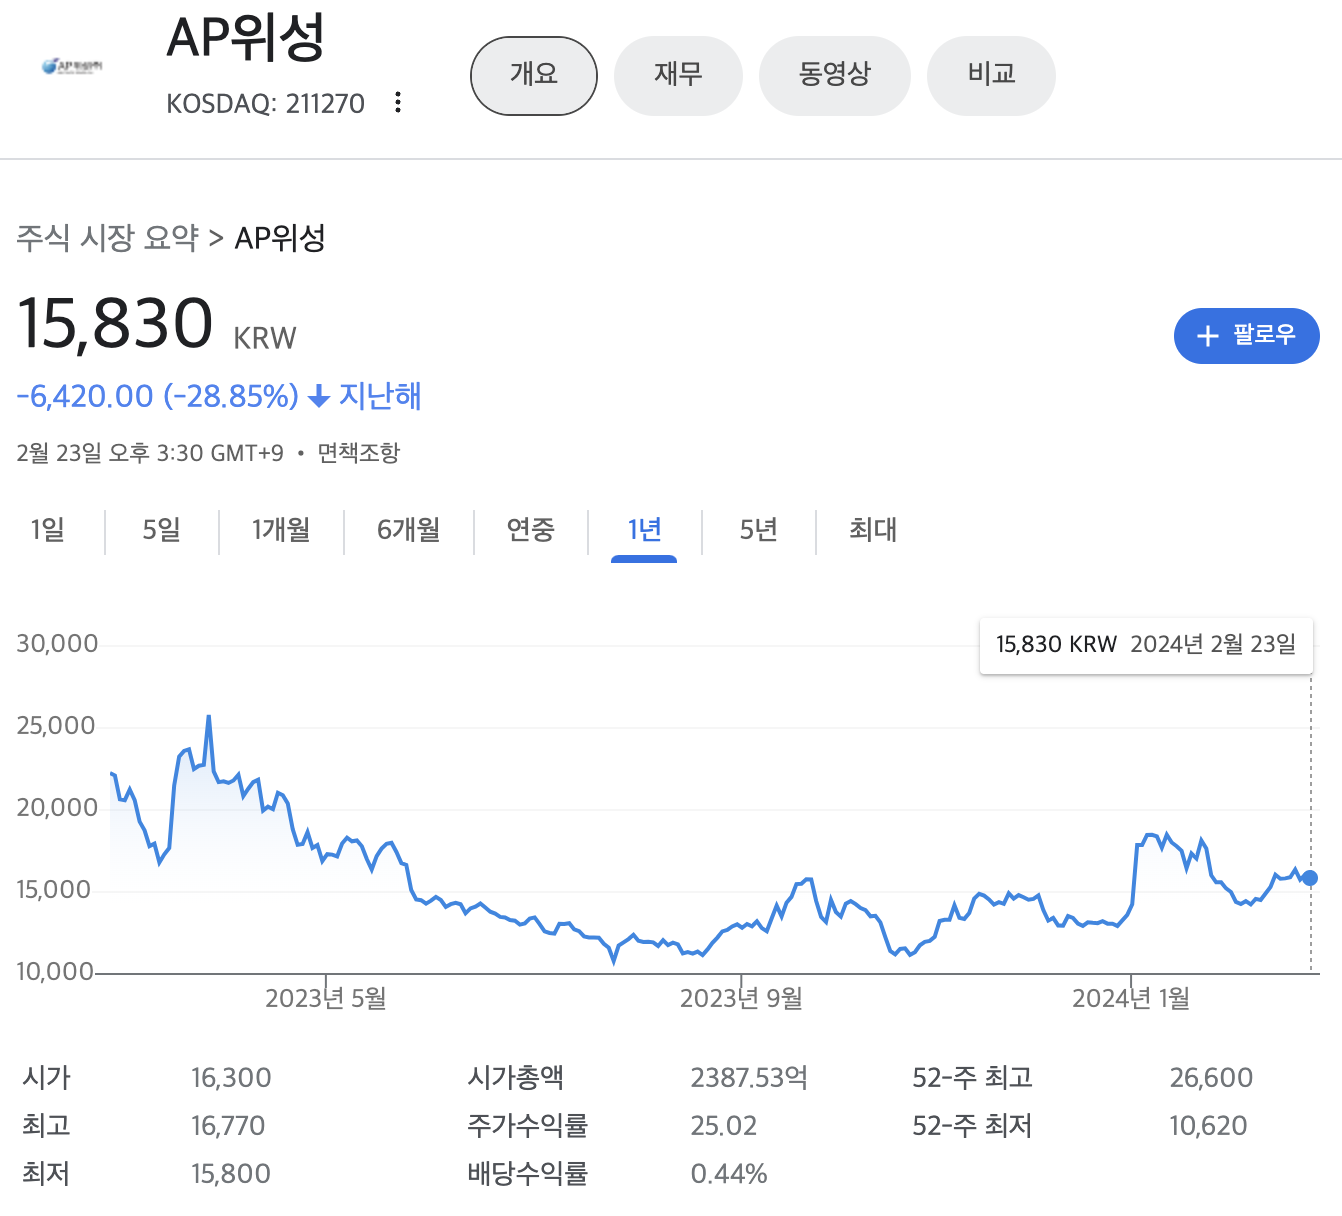Switch the chart to 1개월

281,530
